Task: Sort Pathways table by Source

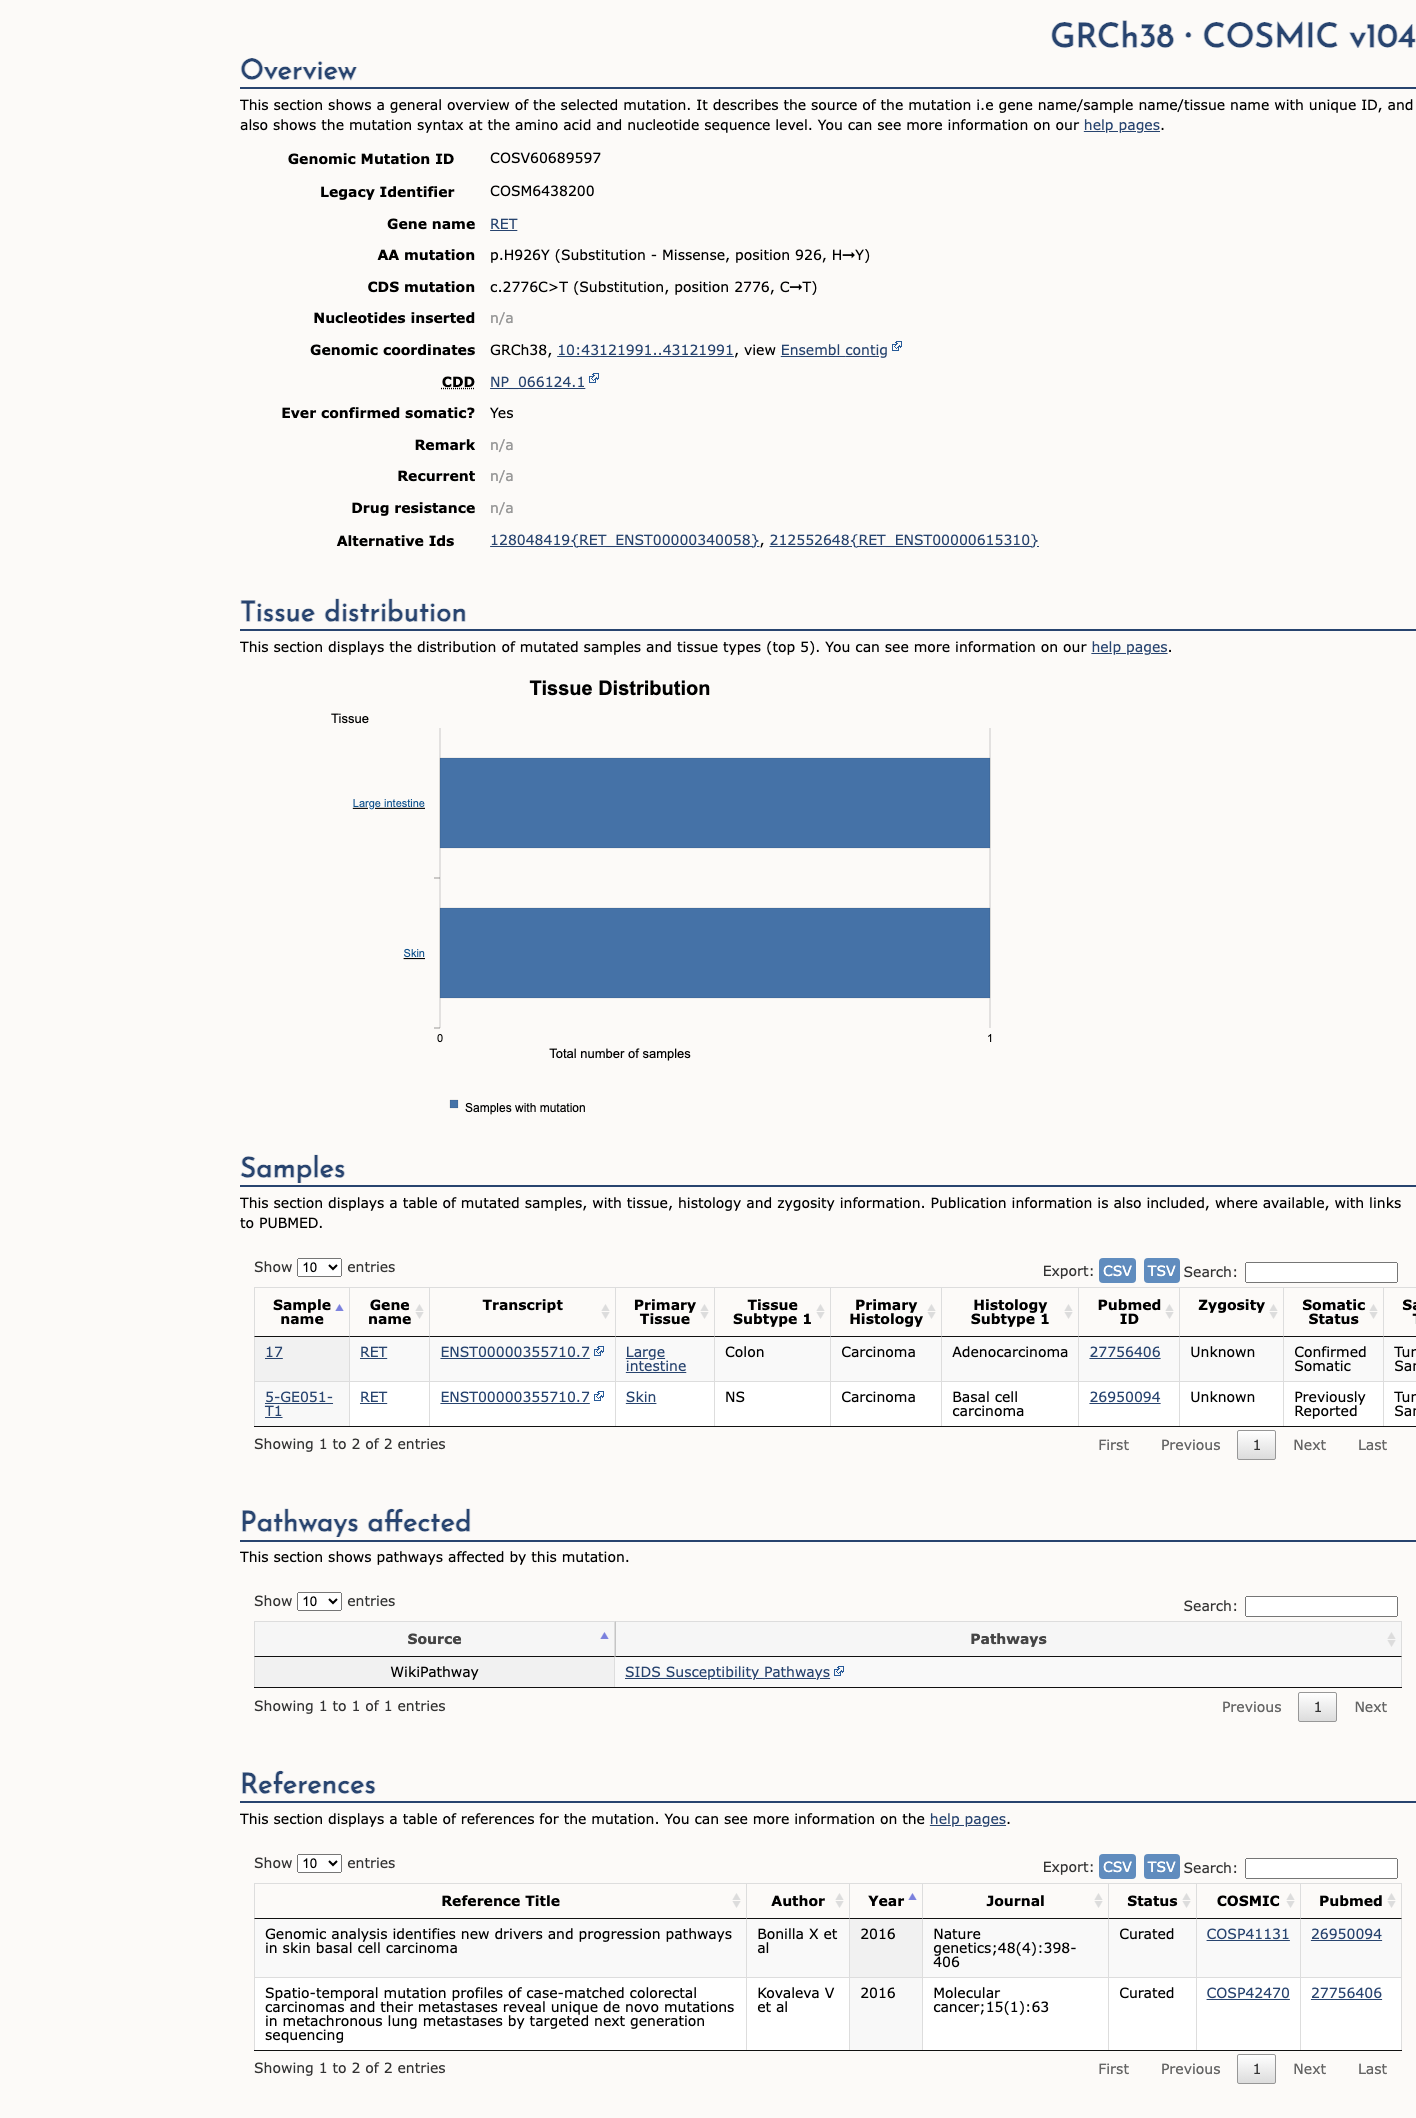Action: (434, 1639)
